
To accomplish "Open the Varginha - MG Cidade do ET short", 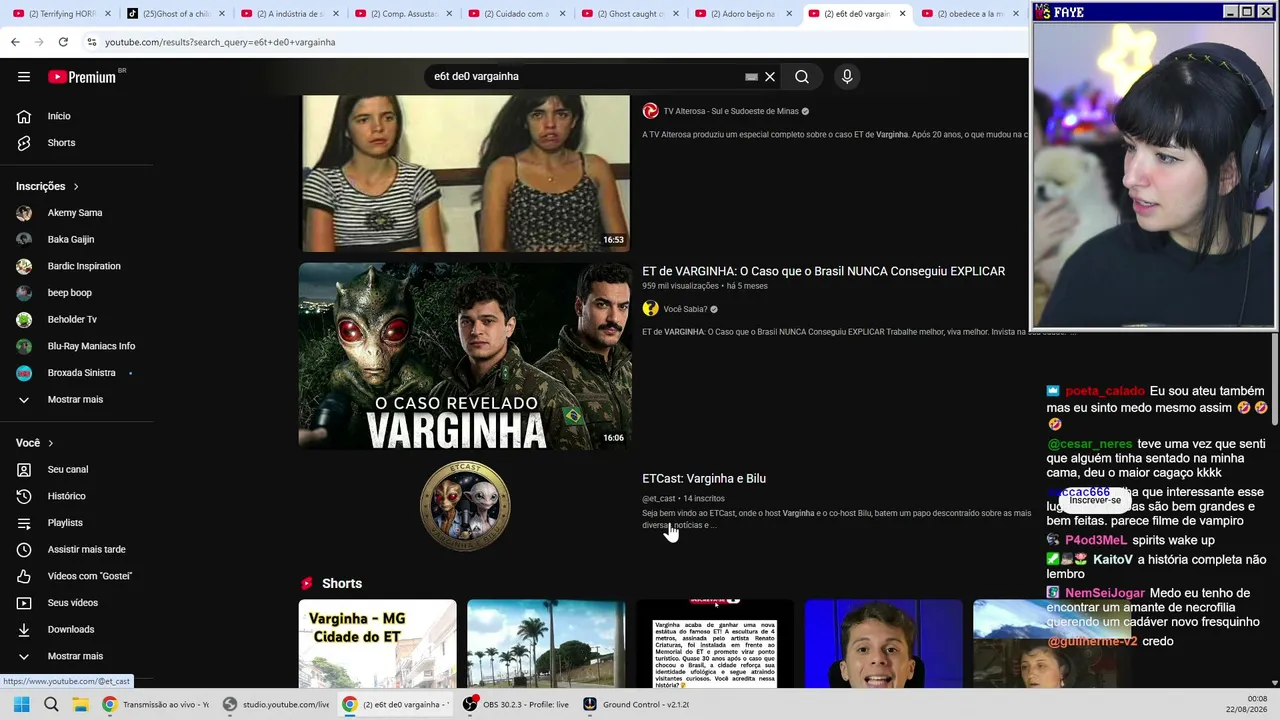I will [x=377, y=644].
